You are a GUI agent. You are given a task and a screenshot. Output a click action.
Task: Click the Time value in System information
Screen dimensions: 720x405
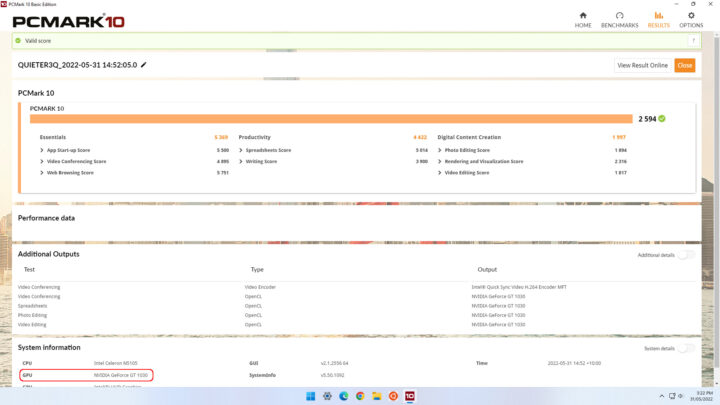574,363
